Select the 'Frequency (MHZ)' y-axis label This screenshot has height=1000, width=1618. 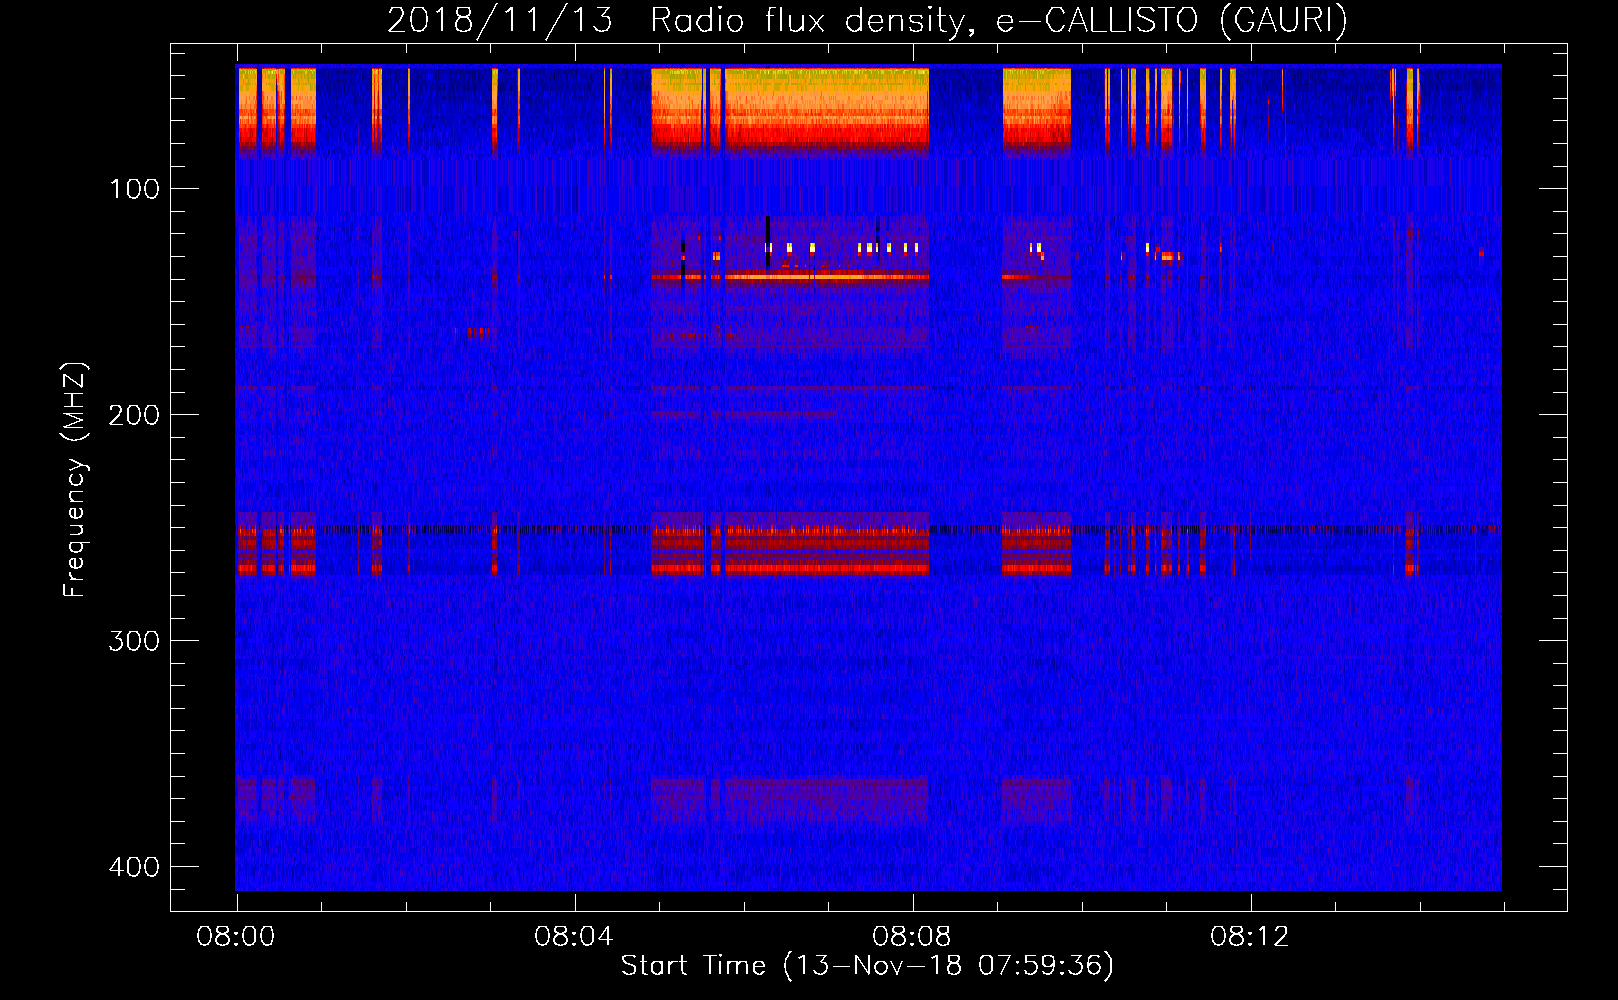tap(75, 480)
